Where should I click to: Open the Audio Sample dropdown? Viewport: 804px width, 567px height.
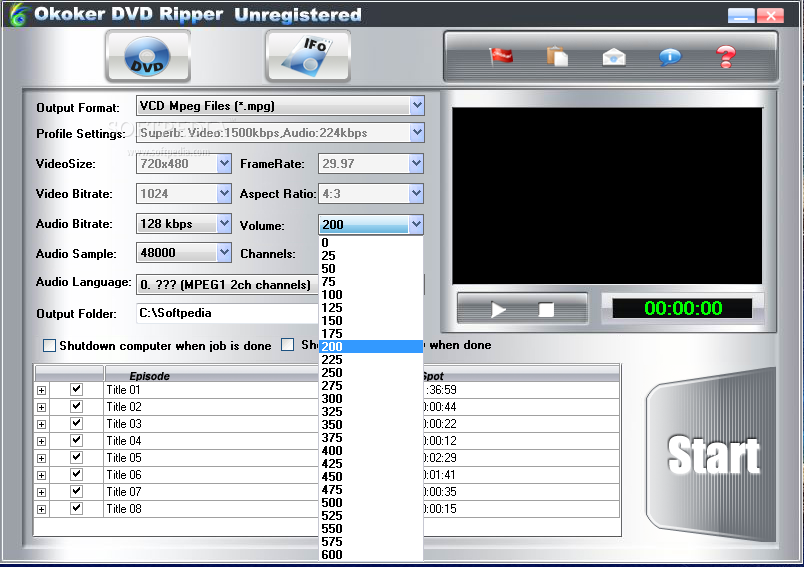(x=224, y=253)
